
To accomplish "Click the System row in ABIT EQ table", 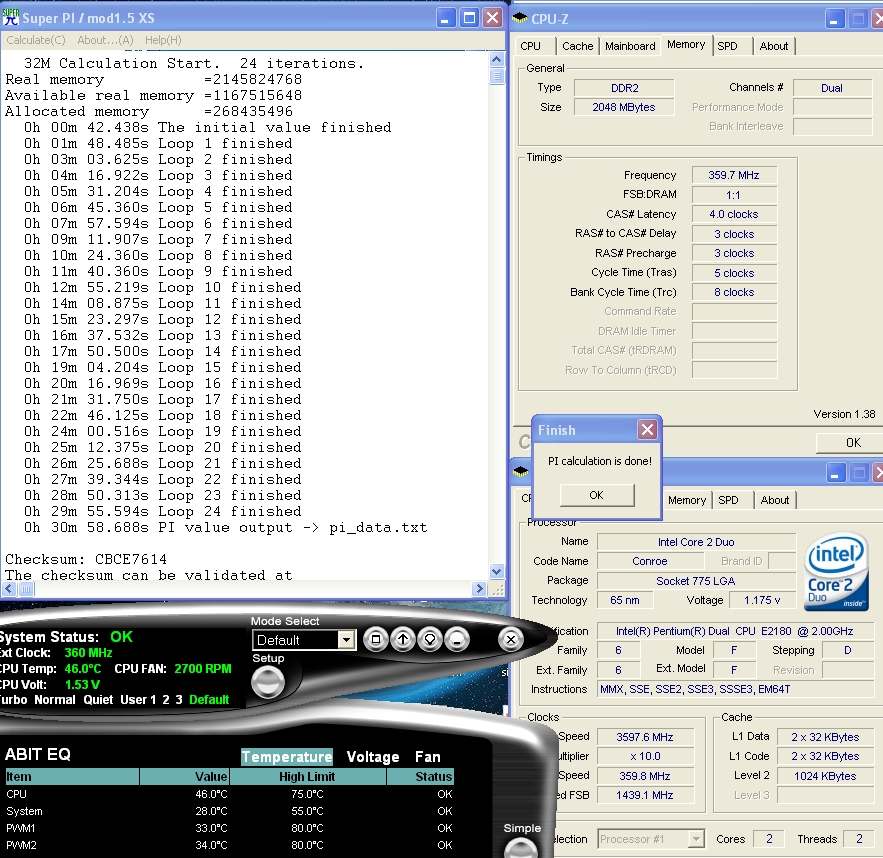I will pyautogui.click(x=229, y=811).
